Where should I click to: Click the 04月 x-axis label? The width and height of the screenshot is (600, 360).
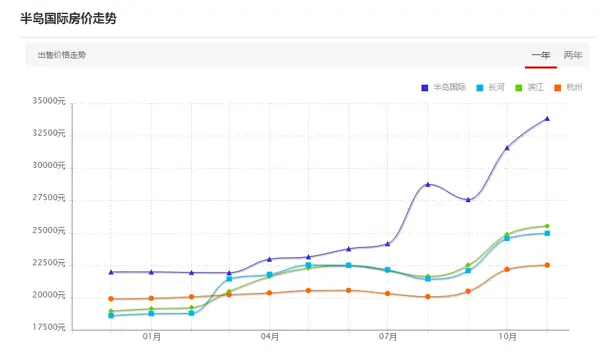[x=270, y=337]
